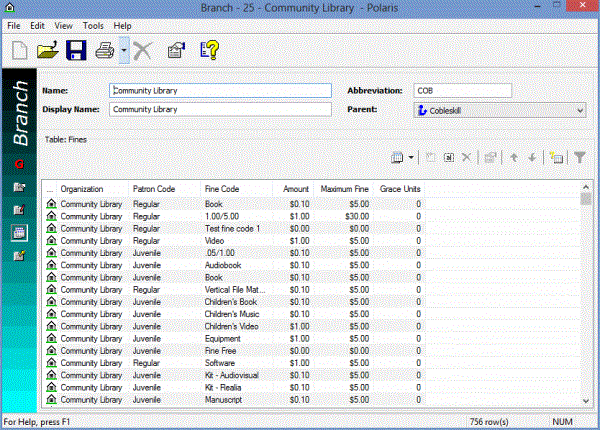Click the house icon of the Software row
The height and width of the screenshot is (430, 600).
coord(51,363)
